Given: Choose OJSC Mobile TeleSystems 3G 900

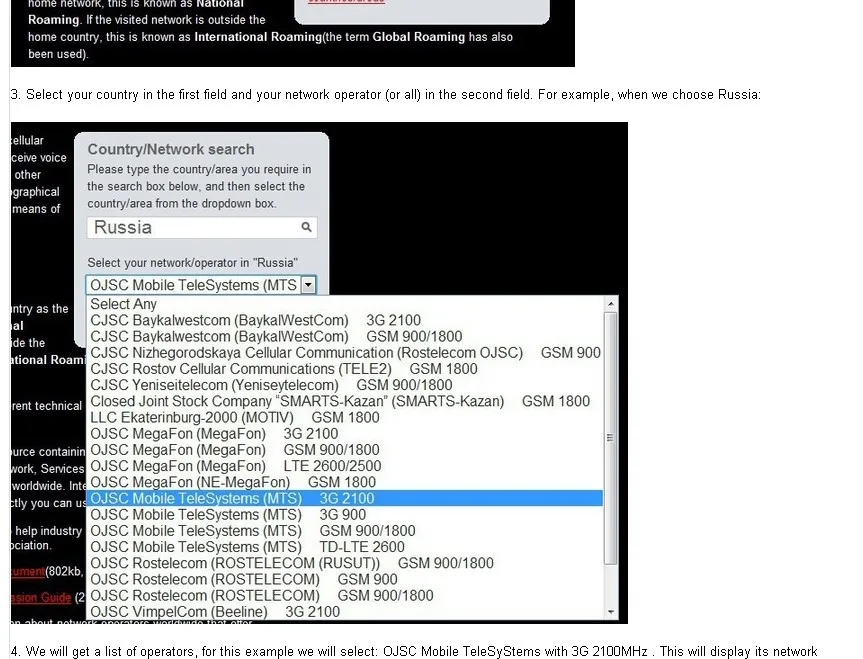Looking at the screenshot, I should point(345,515).
